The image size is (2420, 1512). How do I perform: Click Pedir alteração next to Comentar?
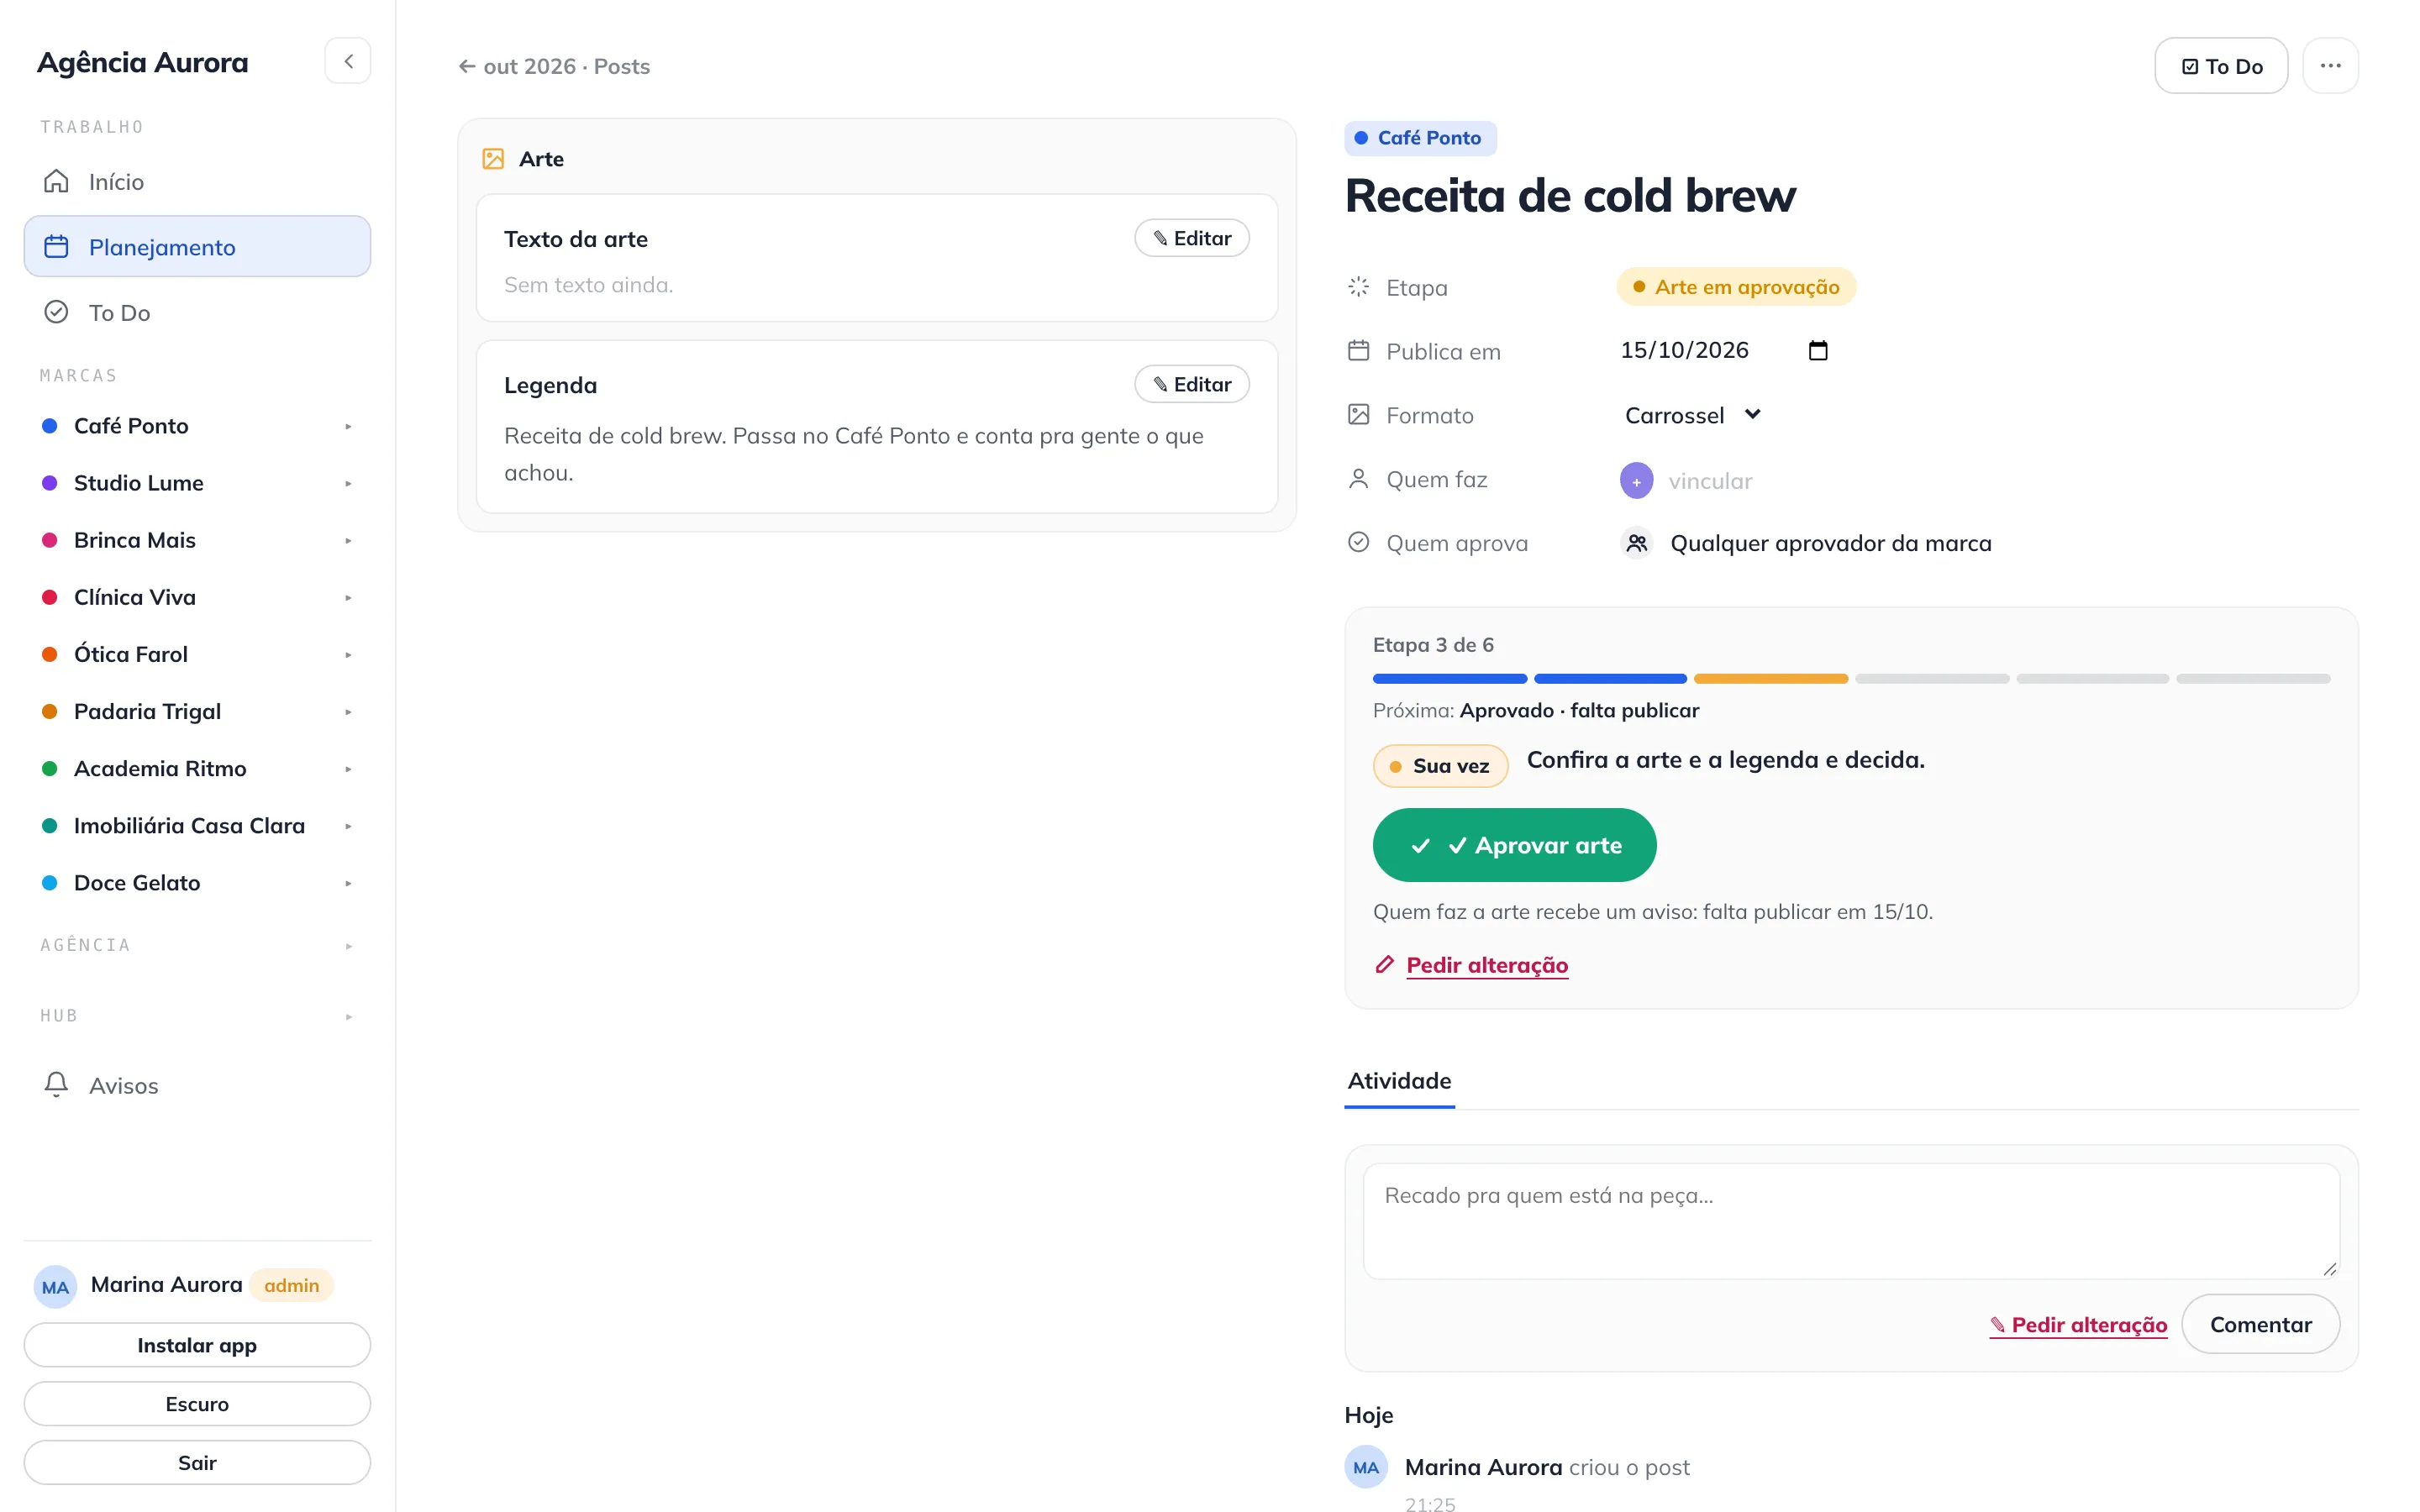tap(2078, 1325)
